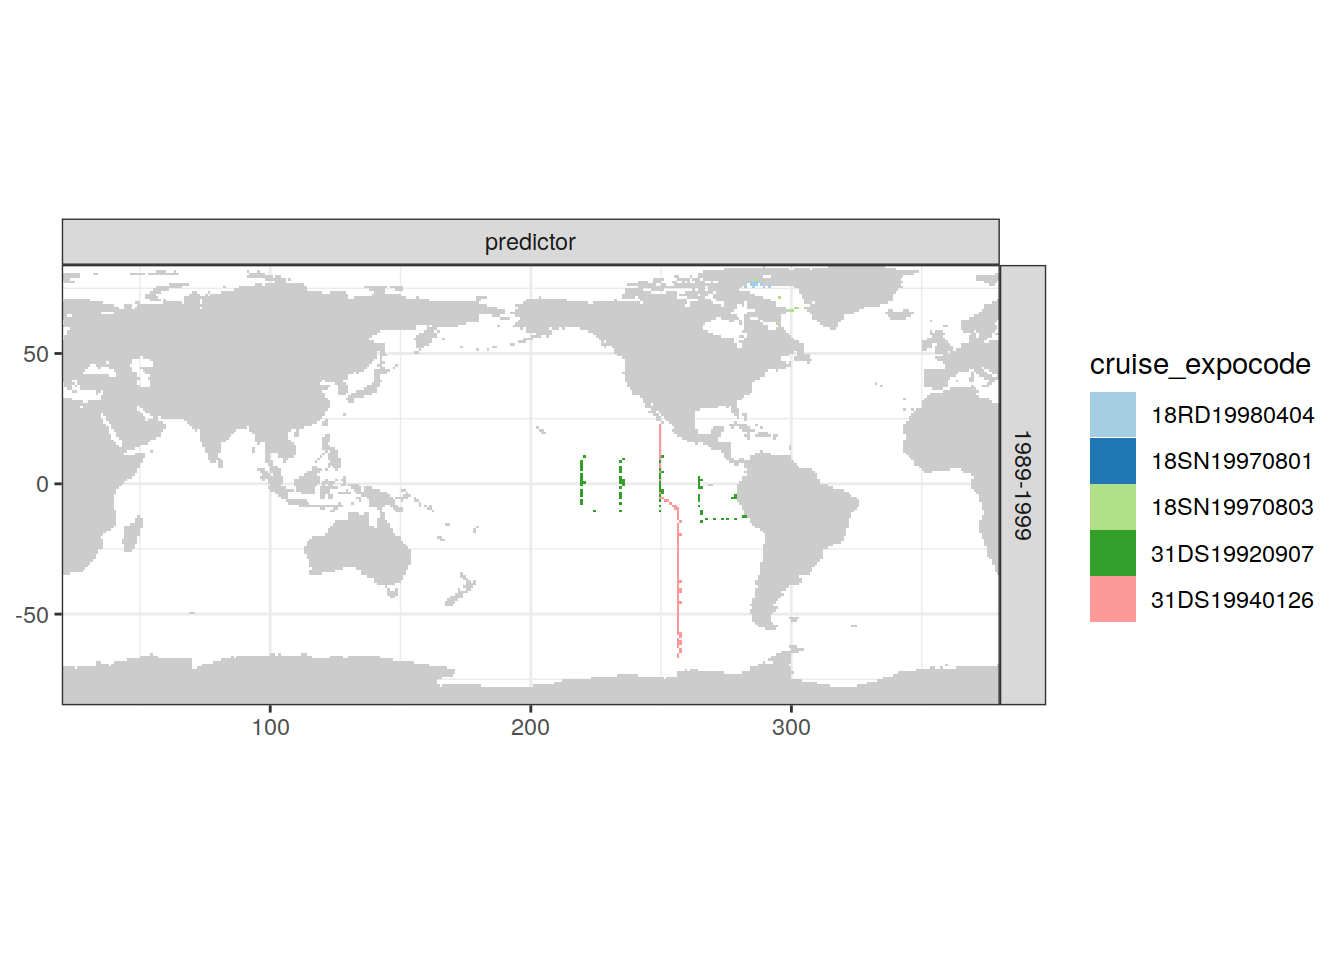
Task: Click the pink cruise track in South Pacific
Action: 679,580
